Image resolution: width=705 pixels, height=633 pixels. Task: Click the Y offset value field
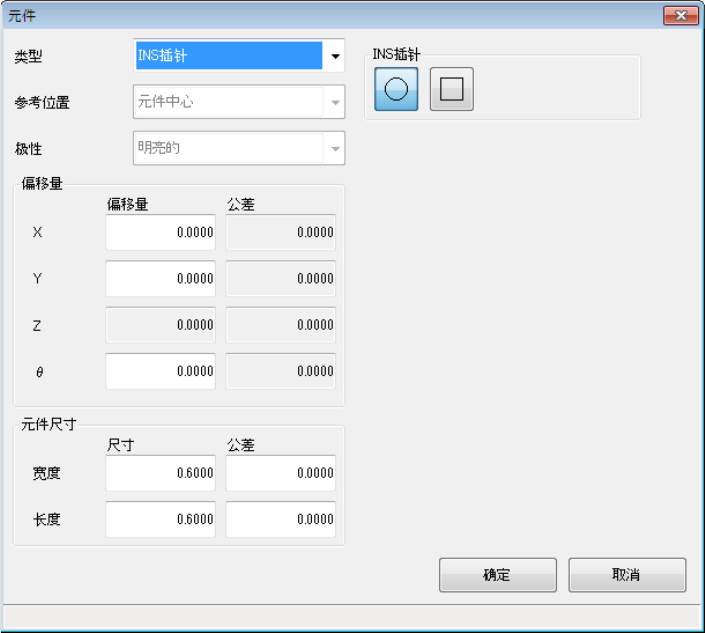(161, 279)
